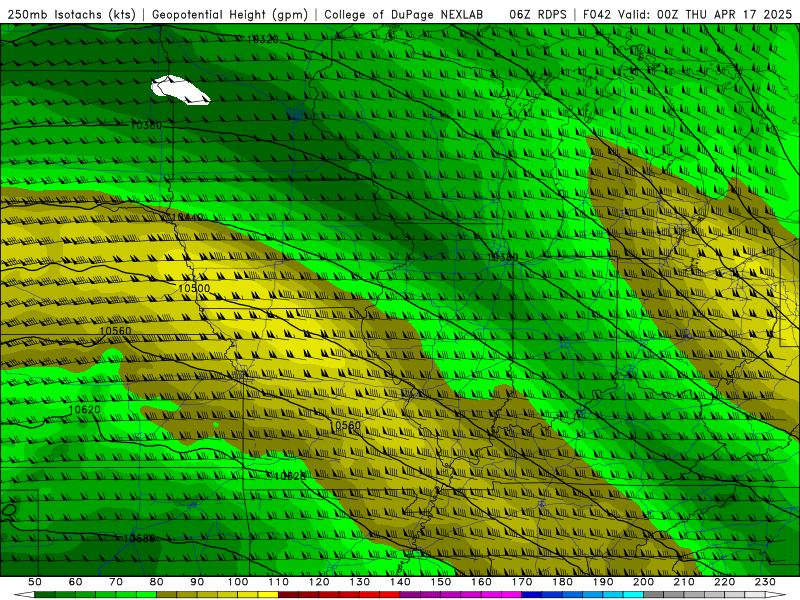Click the bright red swatch ending at 140

tap(390, 595)
